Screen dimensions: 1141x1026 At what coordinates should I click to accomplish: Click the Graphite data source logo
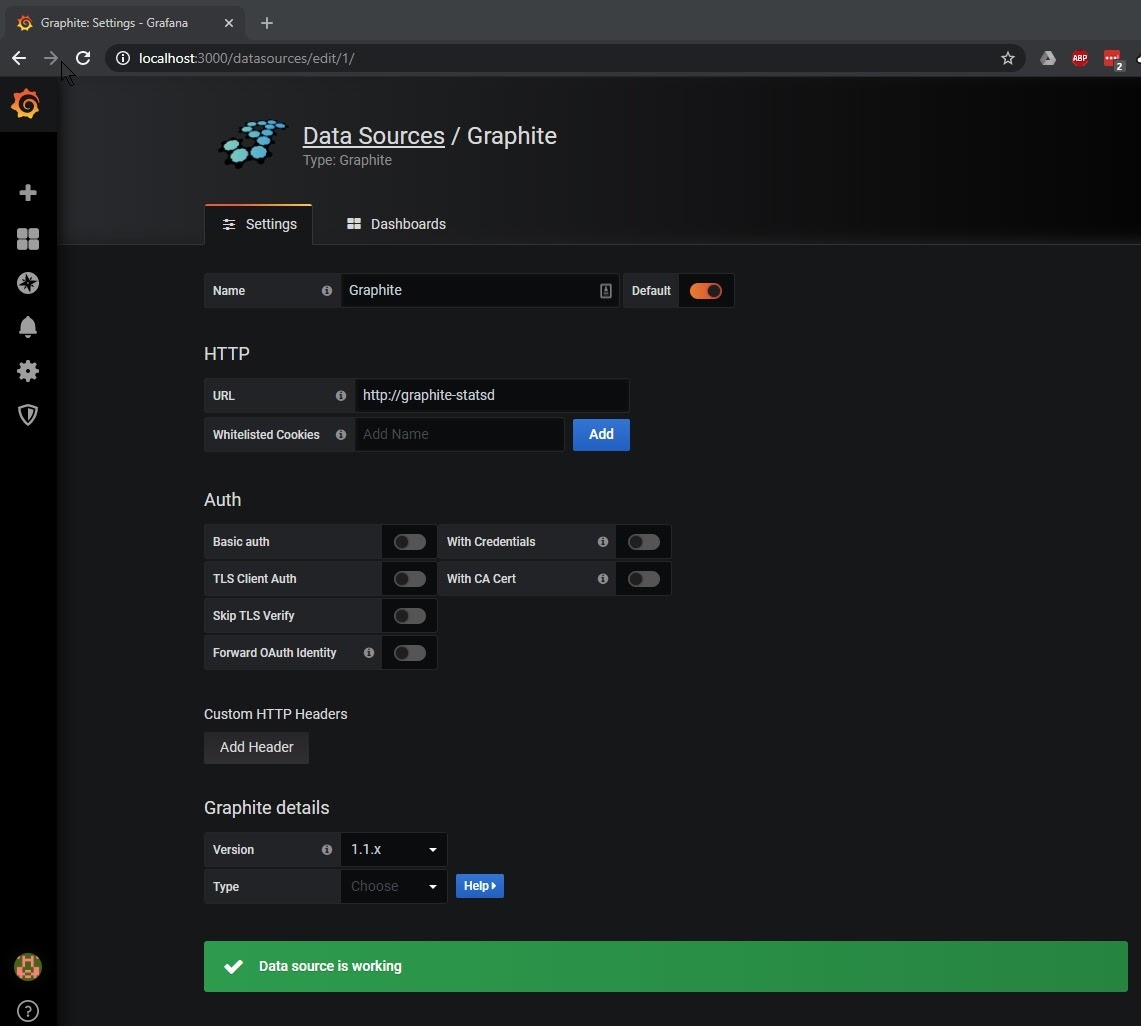click(x=252, y=143)
